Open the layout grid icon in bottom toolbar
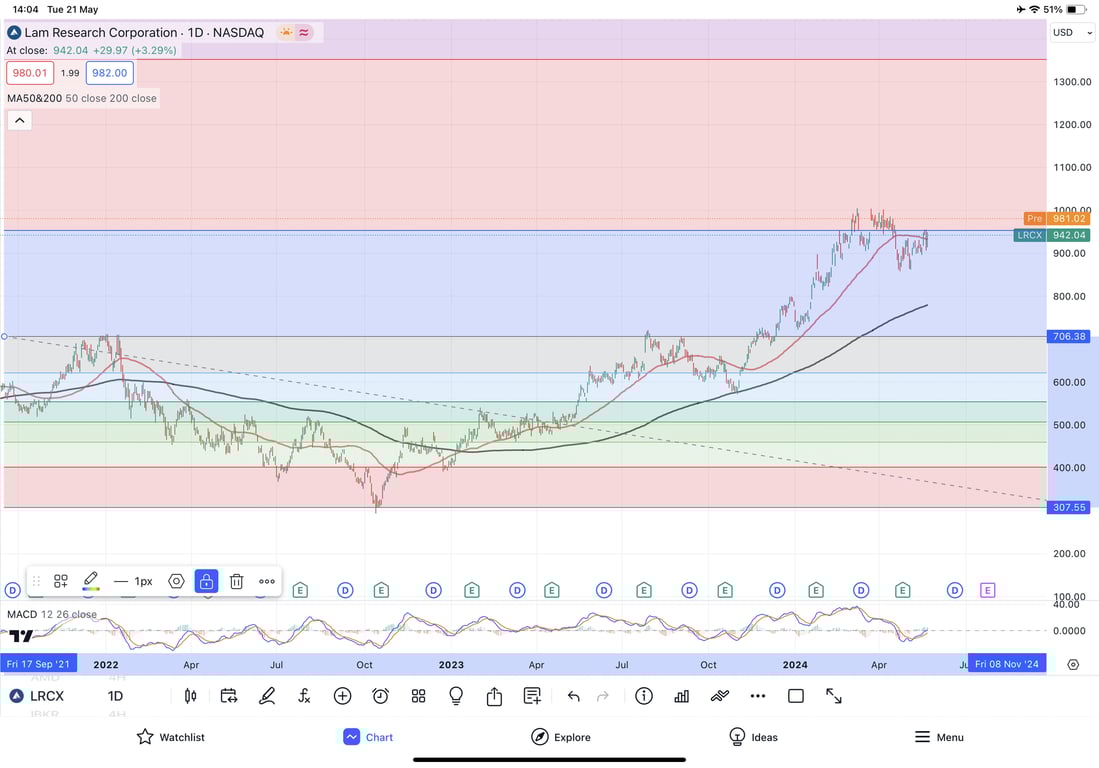This screenshot has width=1099, height=768. (418, 696)
